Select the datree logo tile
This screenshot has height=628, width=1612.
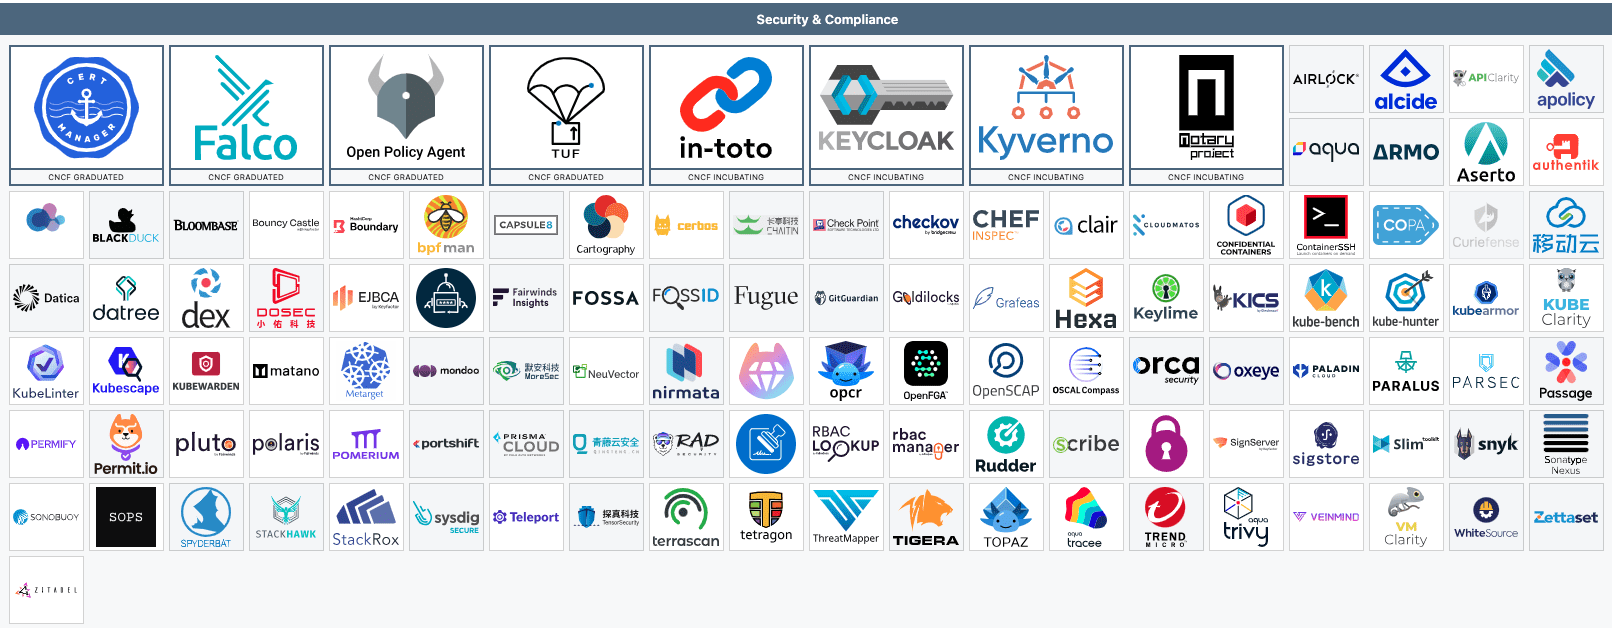pos(126,298)
